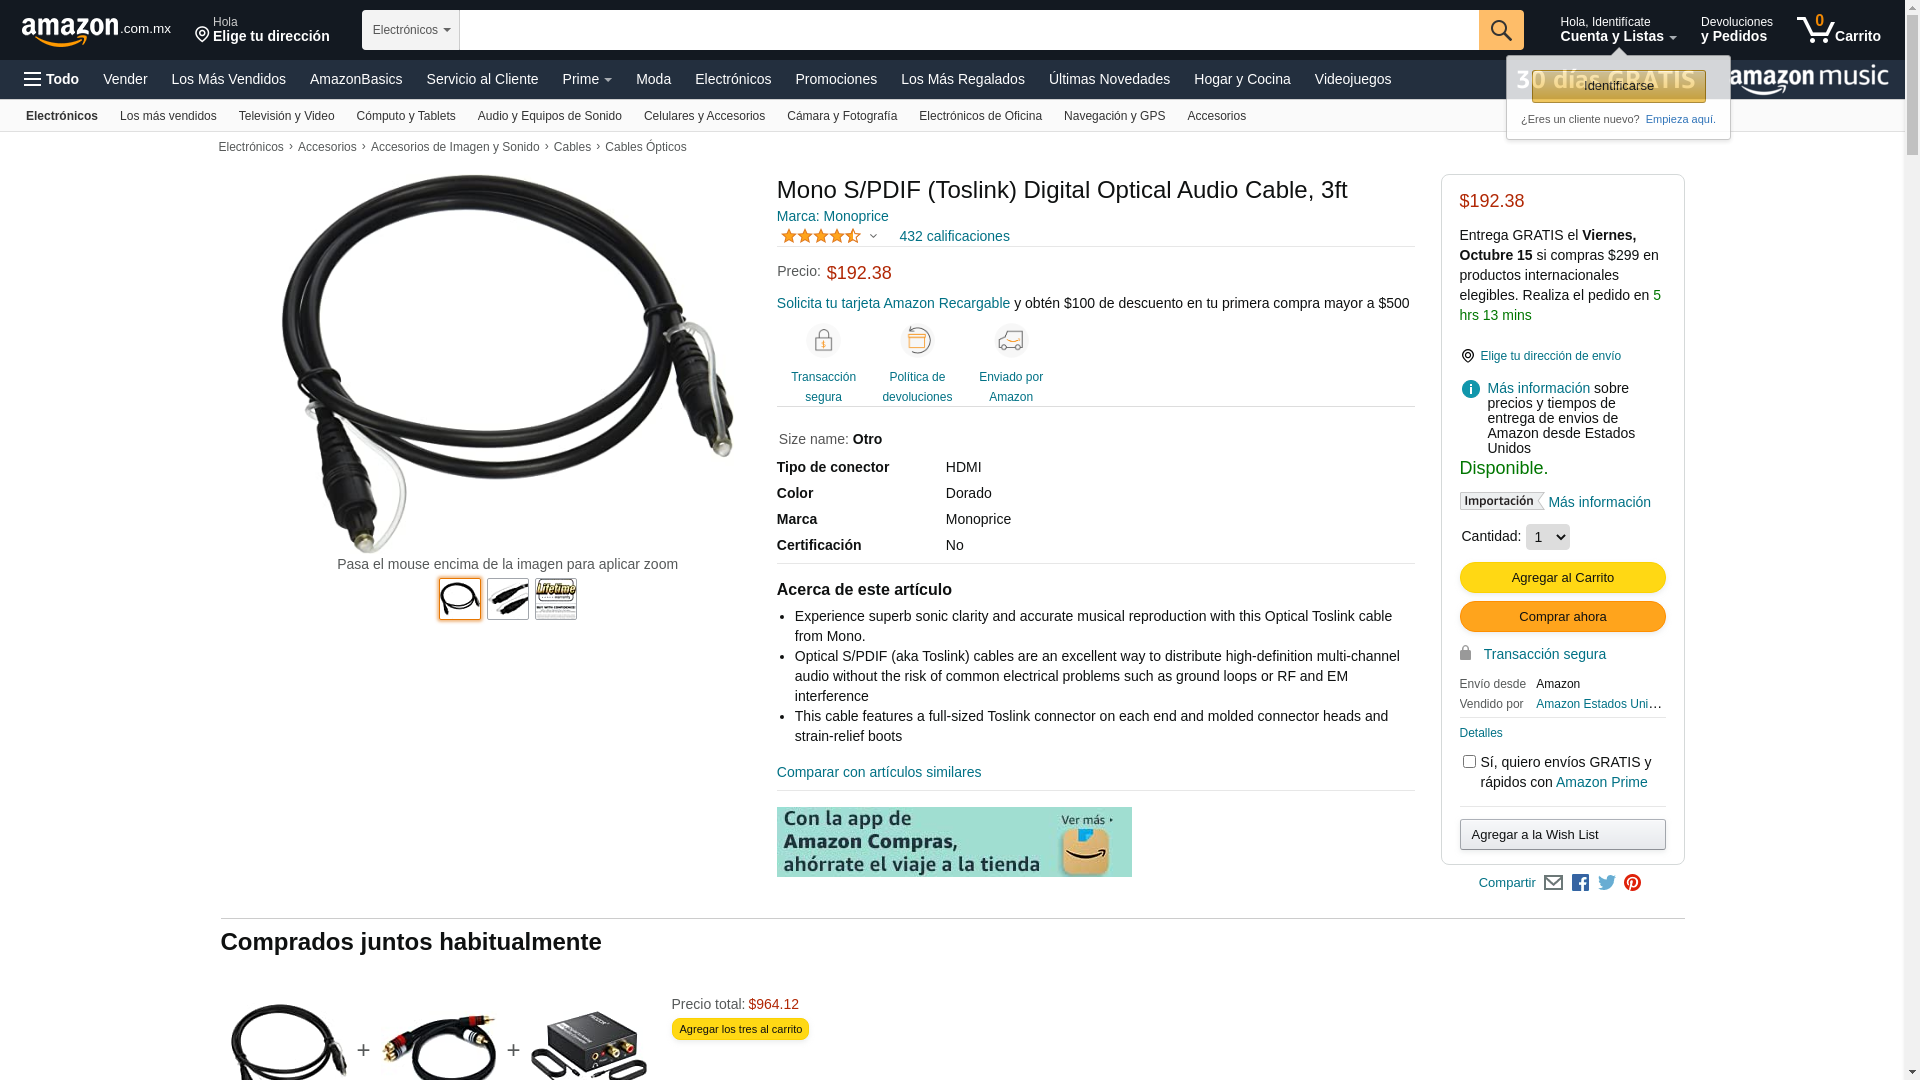This screenshot has height=1080, width=1920.
Task: Check the Amazon Prime free shipping checkbox
Action: click(x=1469, y=762)
